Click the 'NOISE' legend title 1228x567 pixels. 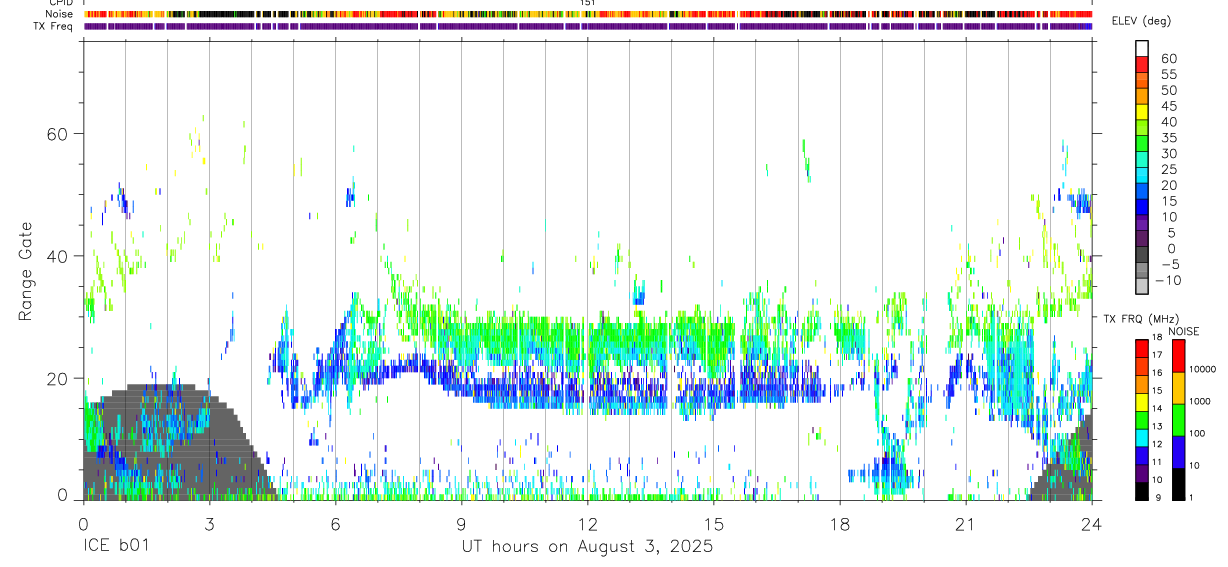pos(1183,331)
